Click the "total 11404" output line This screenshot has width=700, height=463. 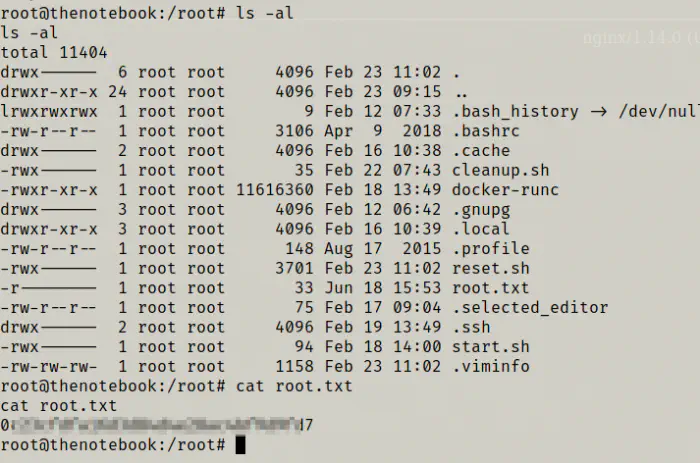pyautogui.click(x=54, y=53)
